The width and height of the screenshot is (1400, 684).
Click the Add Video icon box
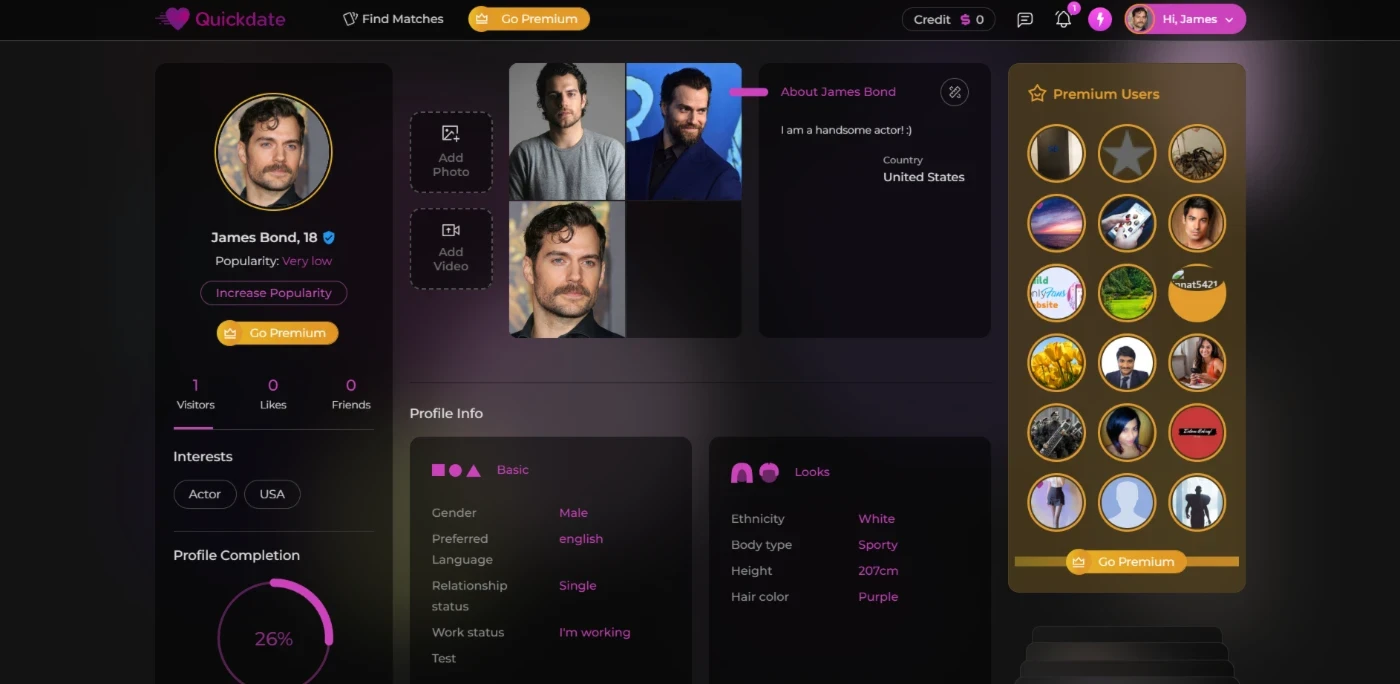point(451,248)
